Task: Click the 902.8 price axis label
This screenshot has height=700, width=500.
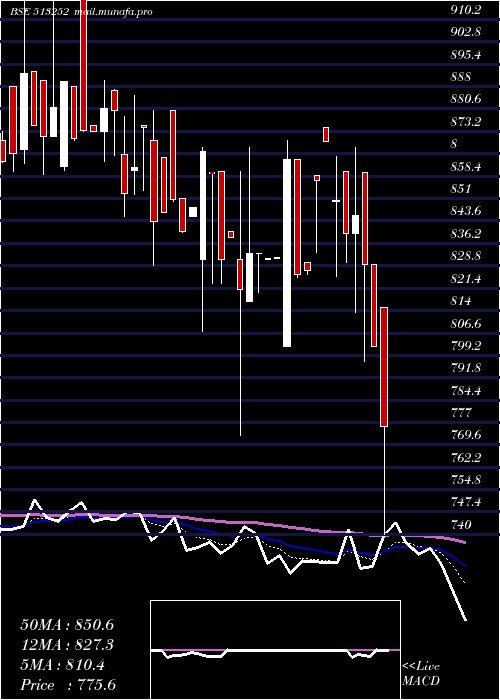Action: [x=466, y=32]
